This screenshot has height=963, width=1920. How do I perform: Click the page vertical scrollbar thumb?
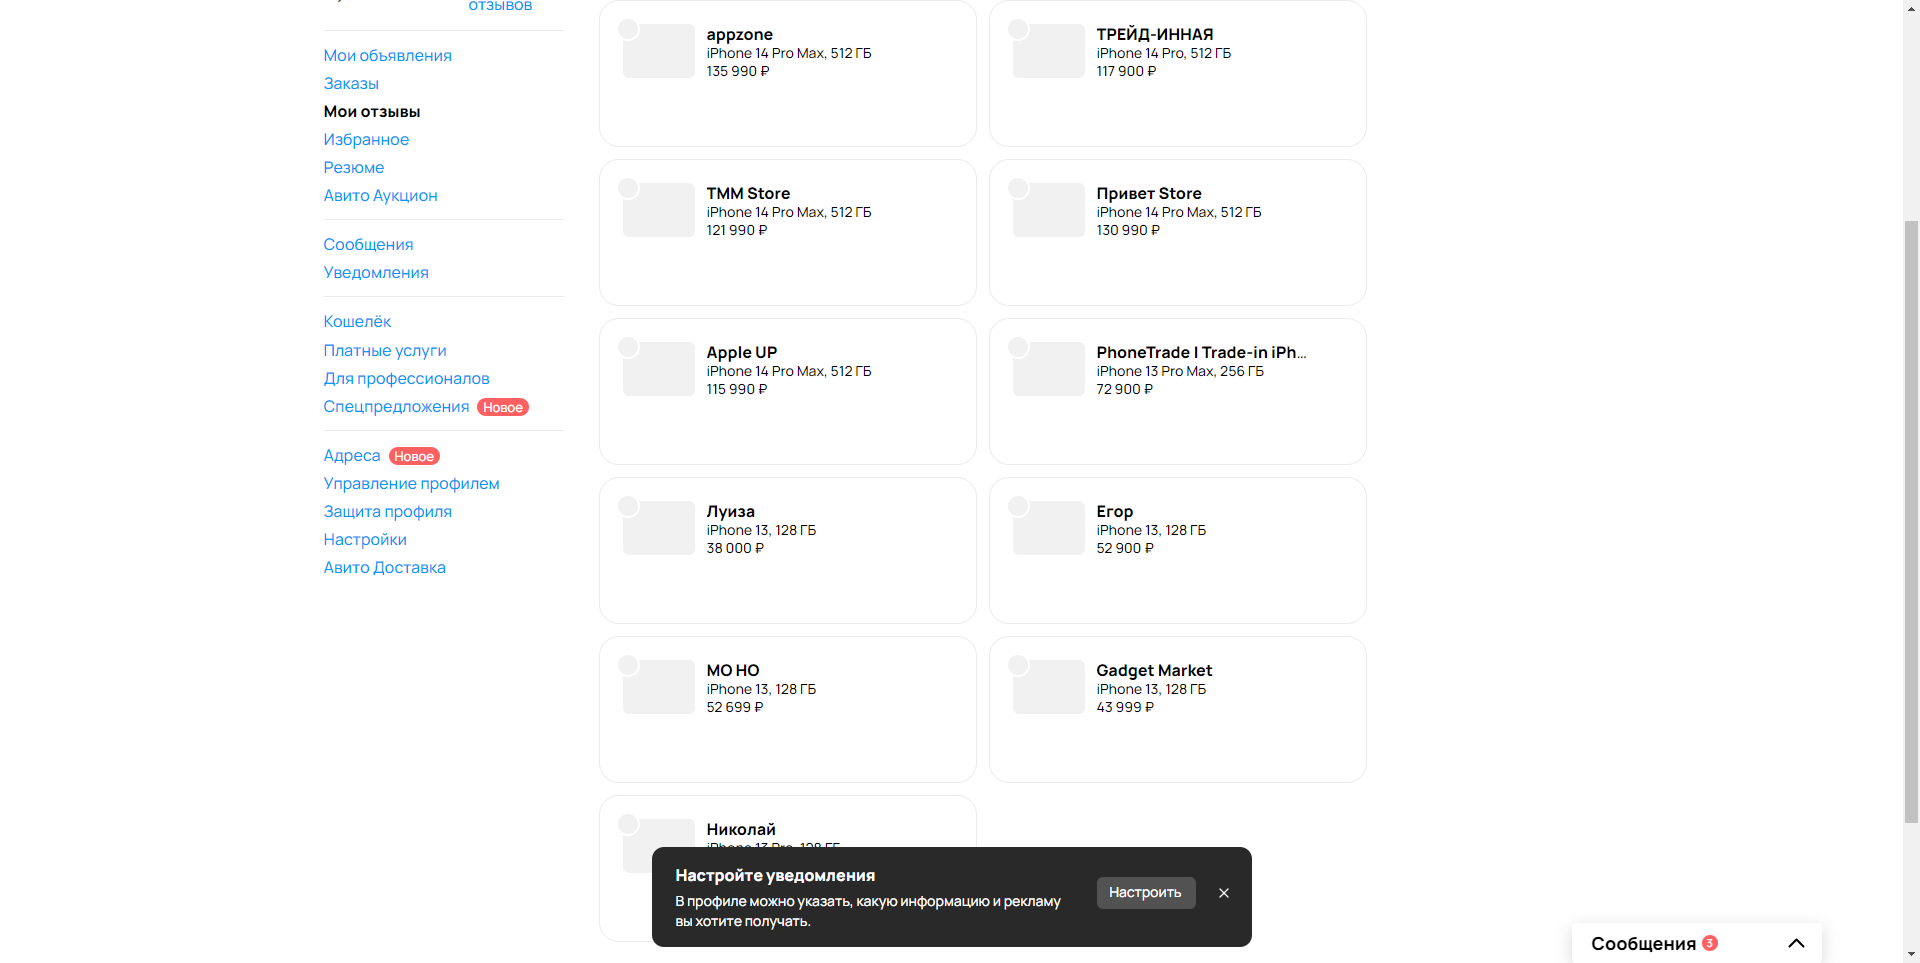tap(1911, 520)
